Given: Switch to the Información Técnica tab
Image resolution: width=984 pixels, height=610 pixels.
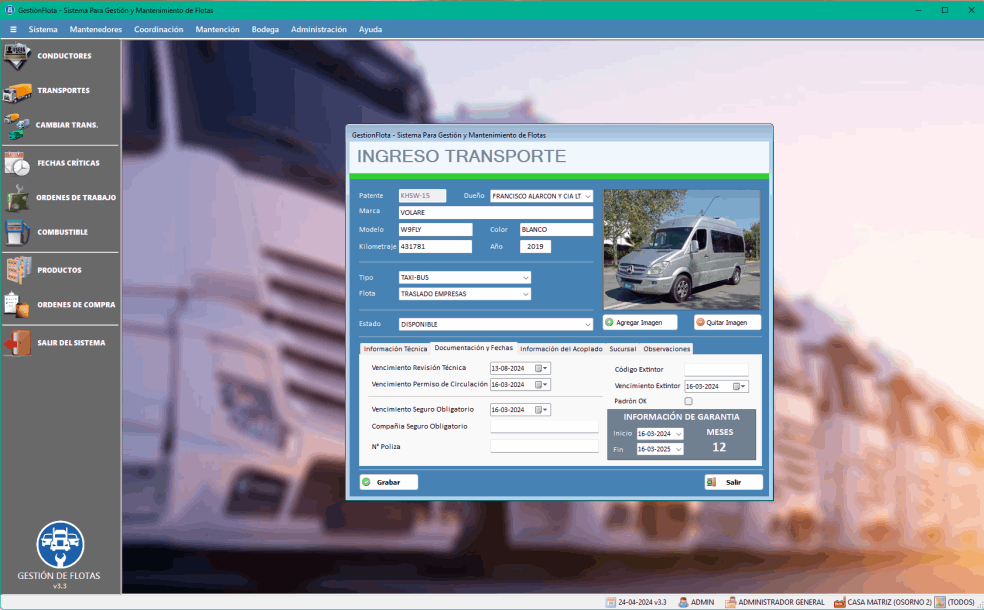Looking at the screenshot, I should tap(395, 349).
